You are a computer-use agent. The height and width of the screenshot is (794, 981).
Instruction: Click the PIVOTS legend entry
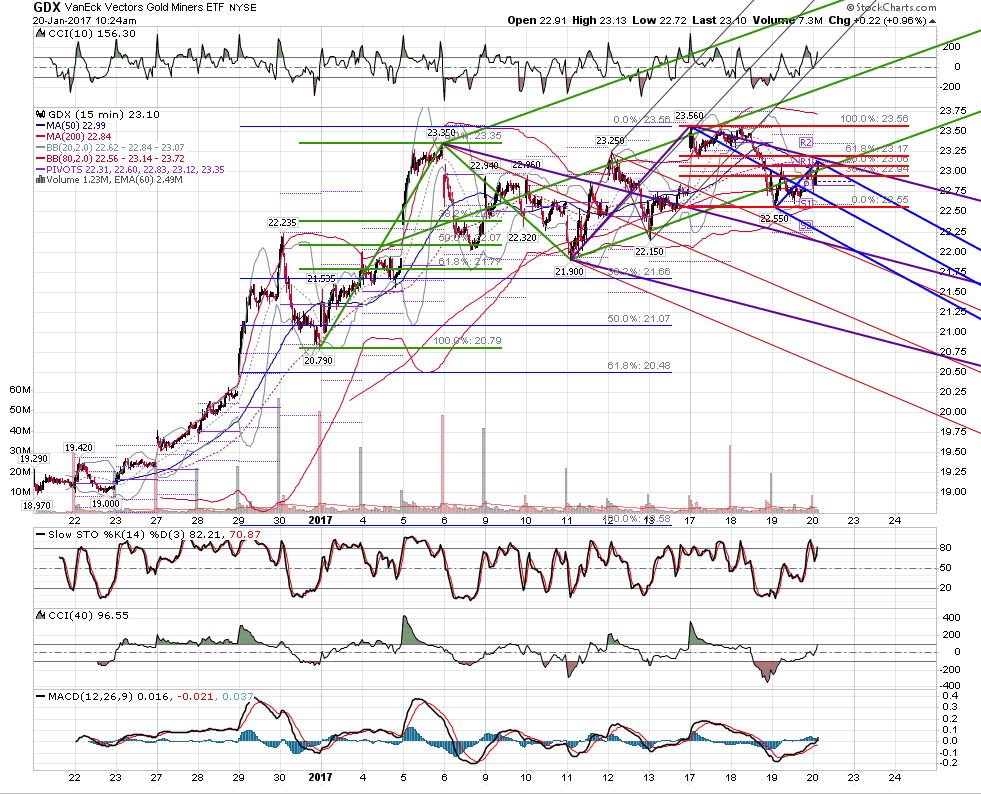130,170
